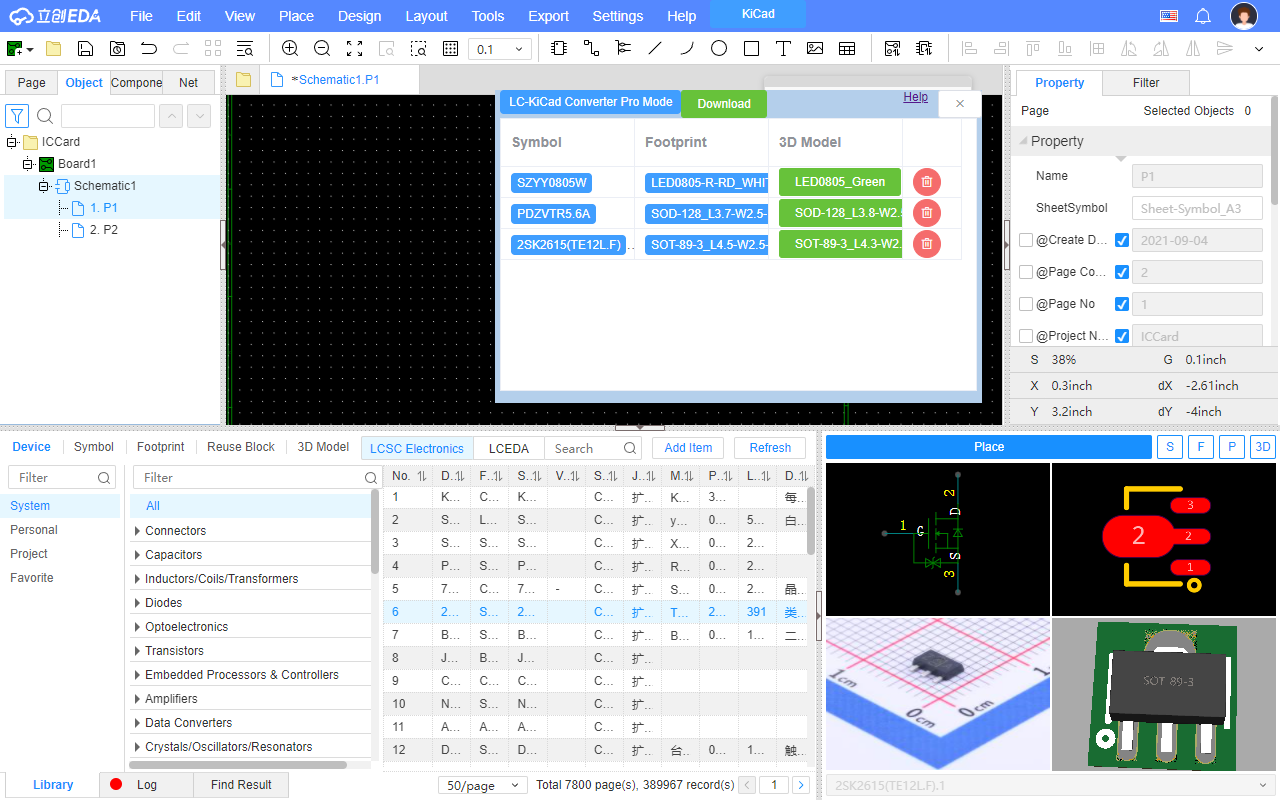
Task: Toggle the @Create D... left checkbox
Action: point(1026,240)
